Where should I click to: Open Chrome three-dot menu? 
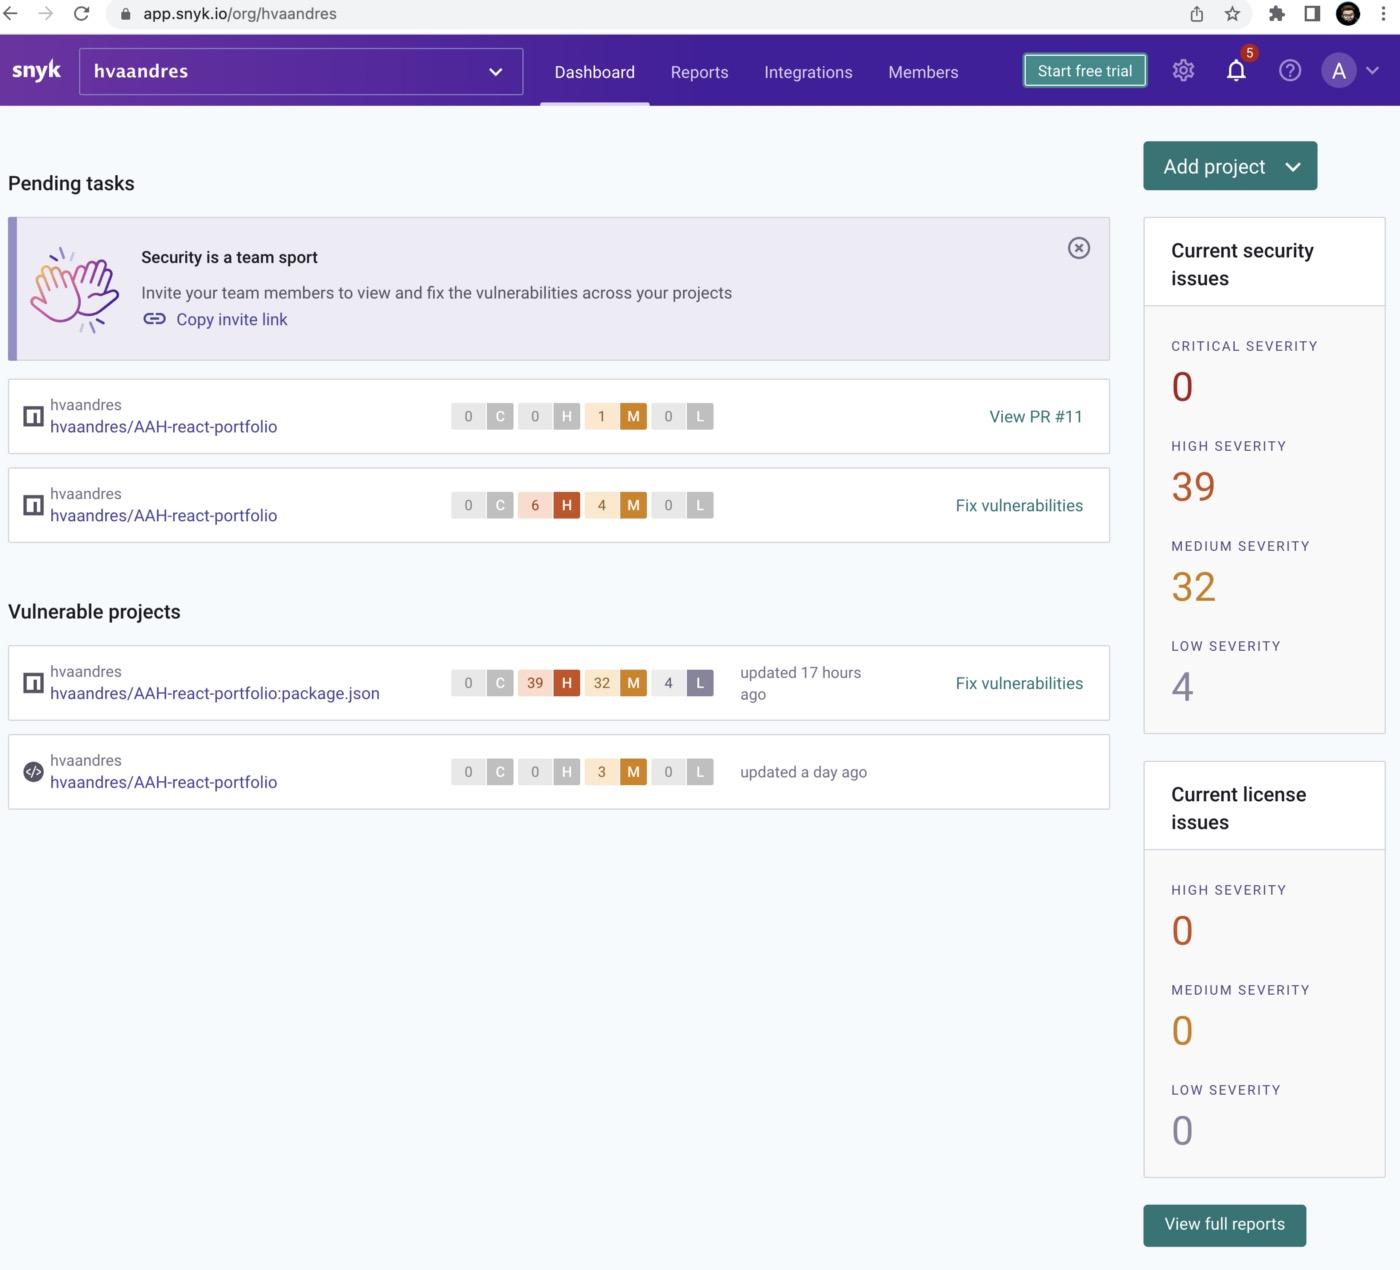coord(1383,14)
